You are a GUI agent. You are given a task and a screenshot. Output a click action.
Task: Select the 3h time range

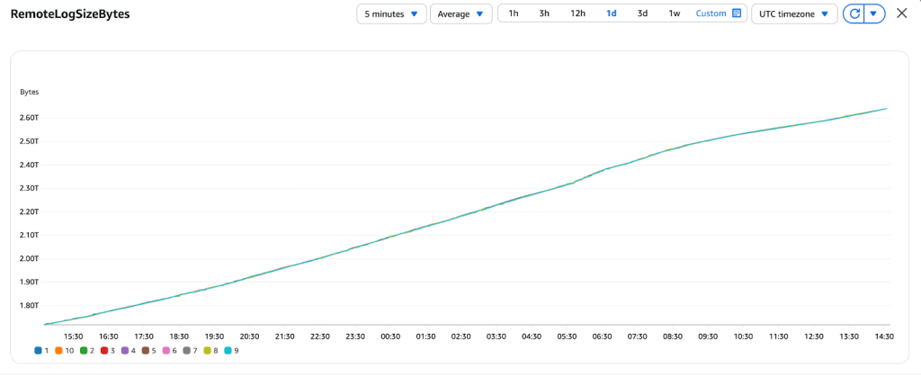tap(544, 14)
